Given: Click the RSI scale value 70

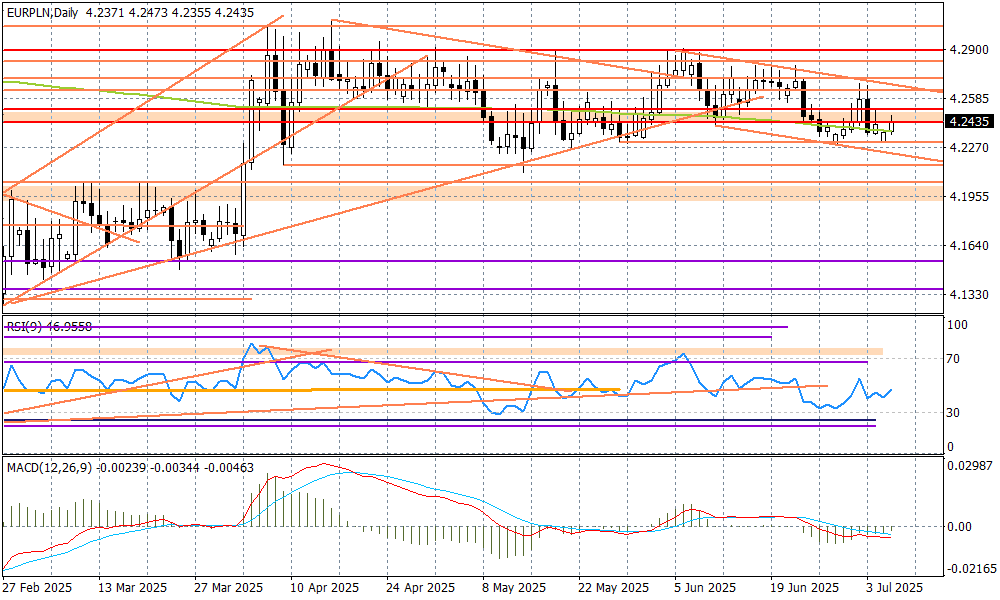Looking at the screenshot, I should [x=954, y=360].
